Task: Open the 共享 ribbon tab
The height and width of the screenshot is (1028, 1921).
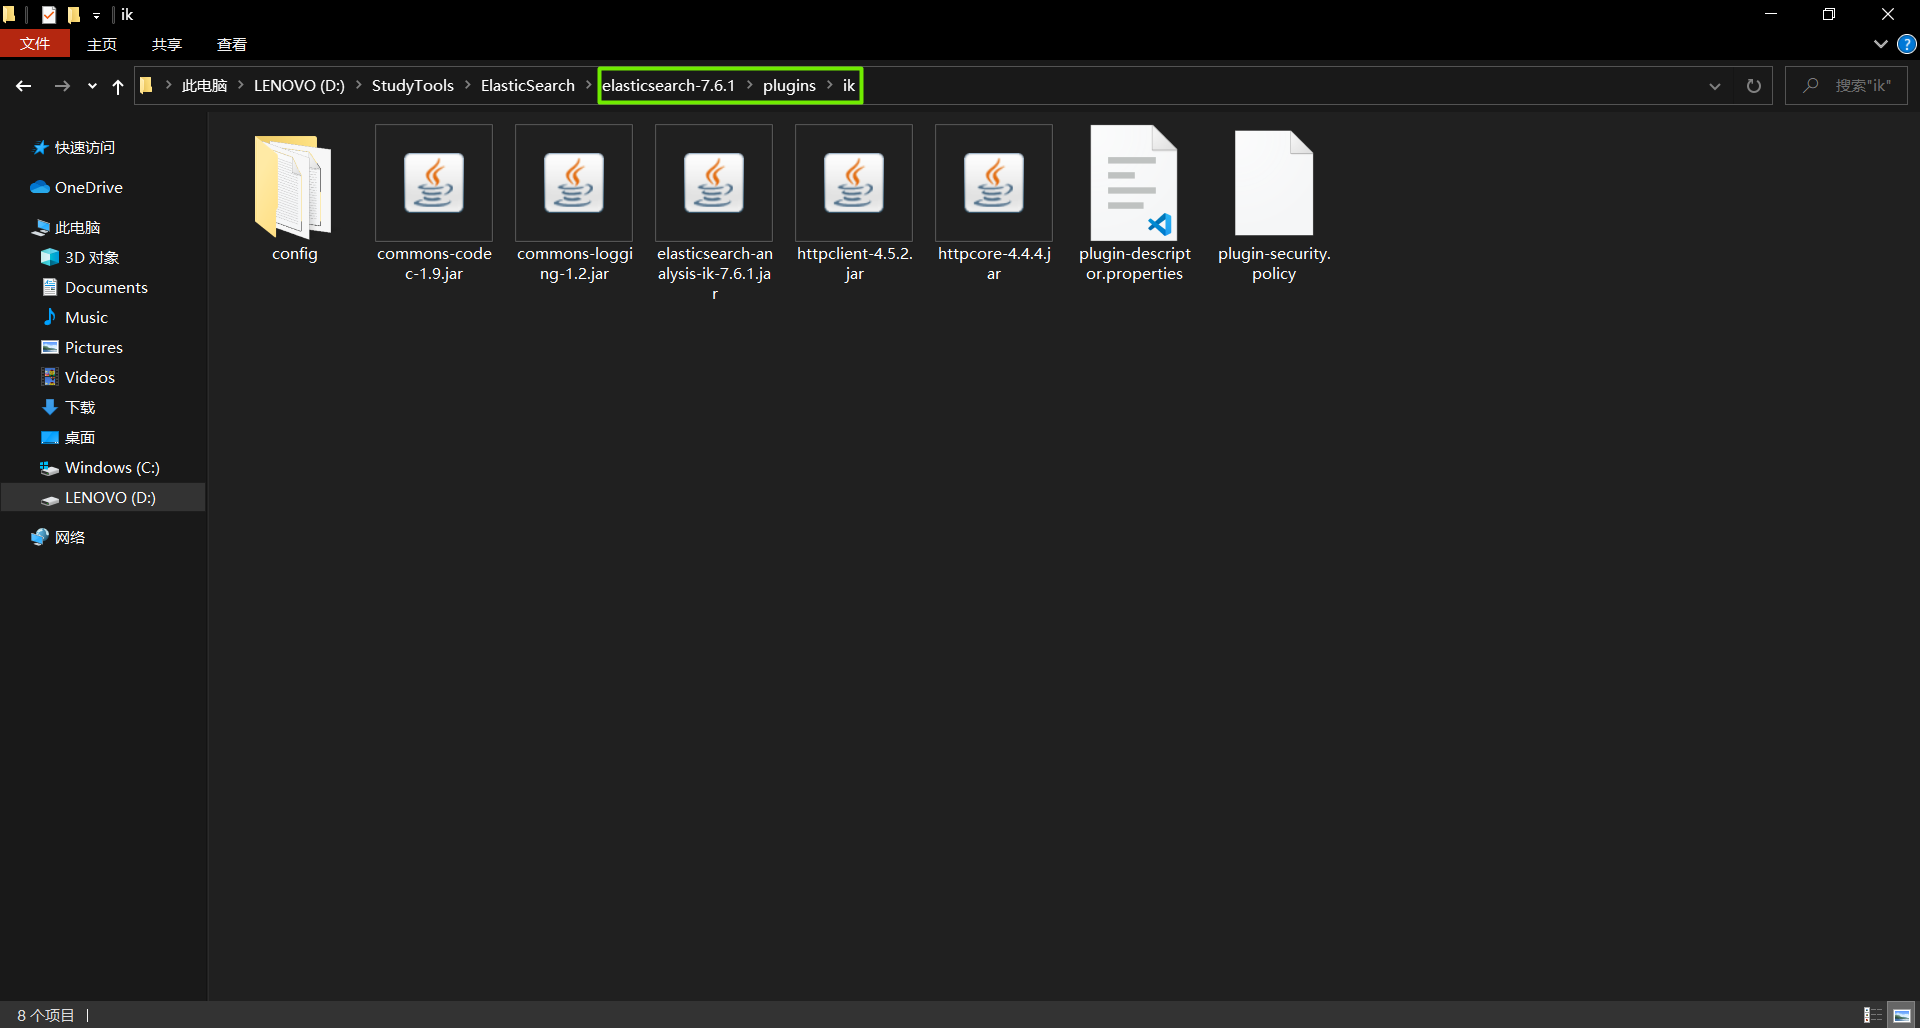Action: click(x=167, y=44)
